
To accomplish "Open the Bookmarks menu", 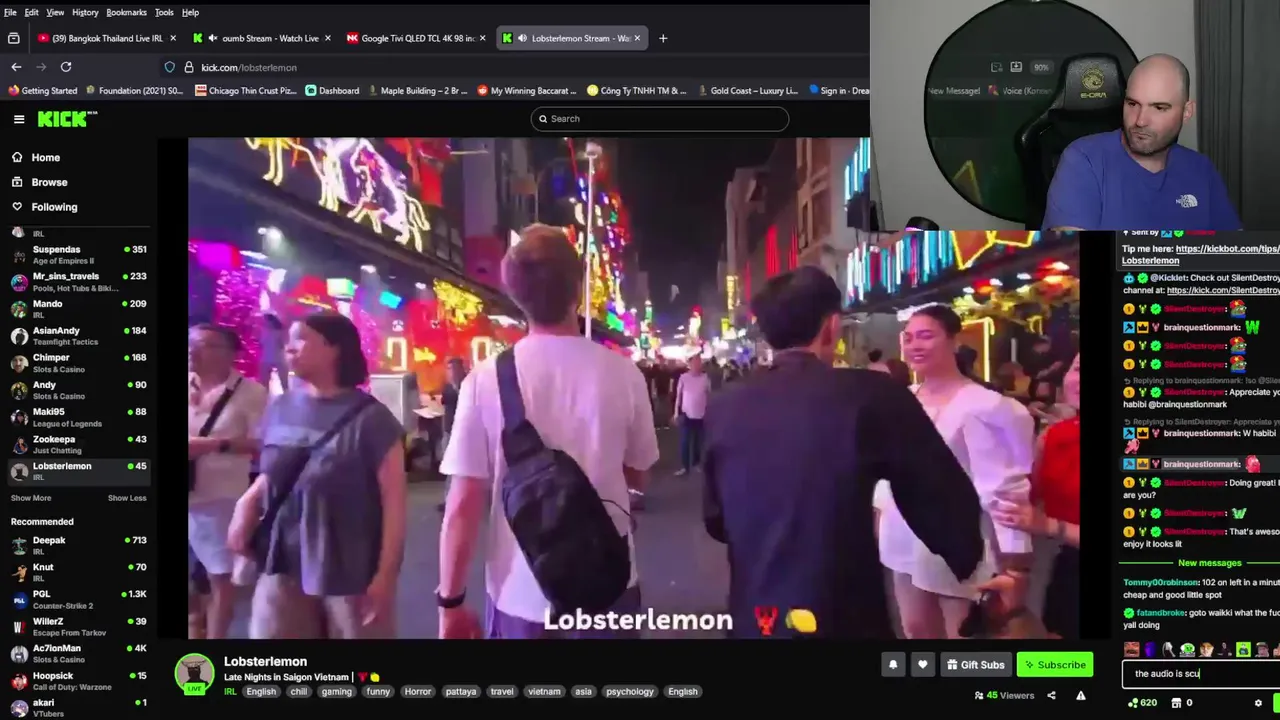I will click(126, 12).
